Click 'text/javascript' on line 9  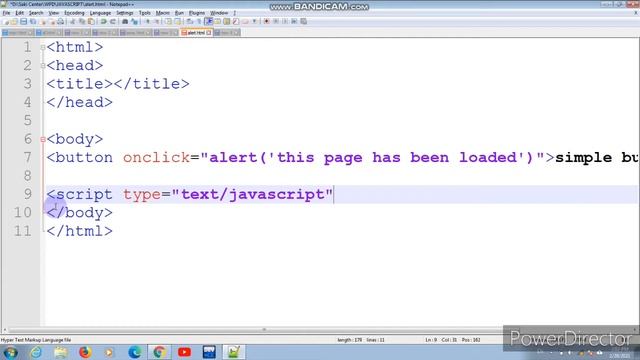click(253, 194)
